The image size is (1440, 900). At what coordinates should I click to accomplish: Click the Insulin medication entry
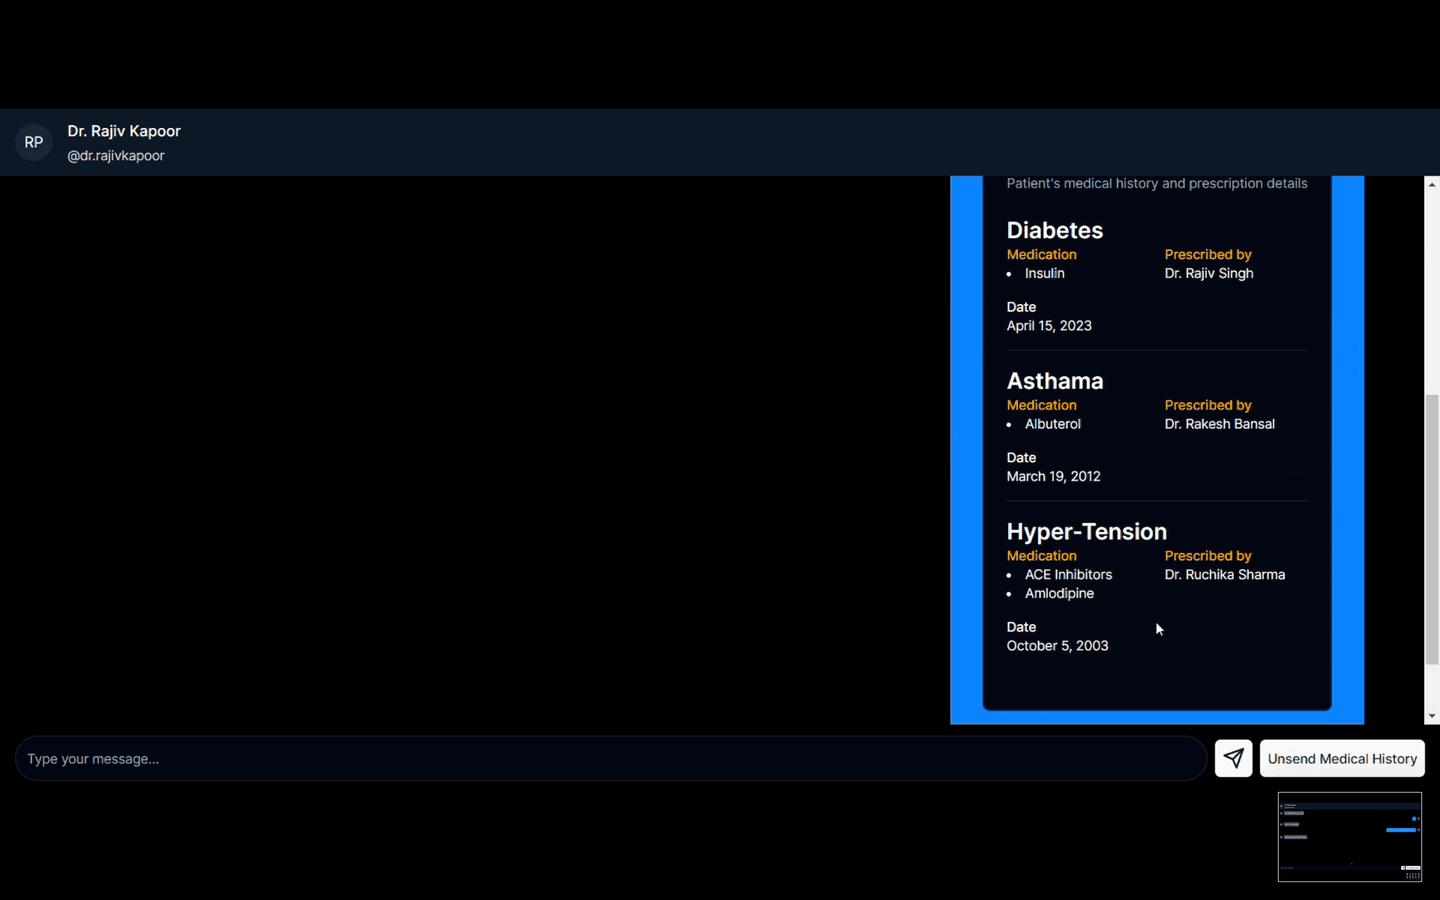coord(1045,273)
